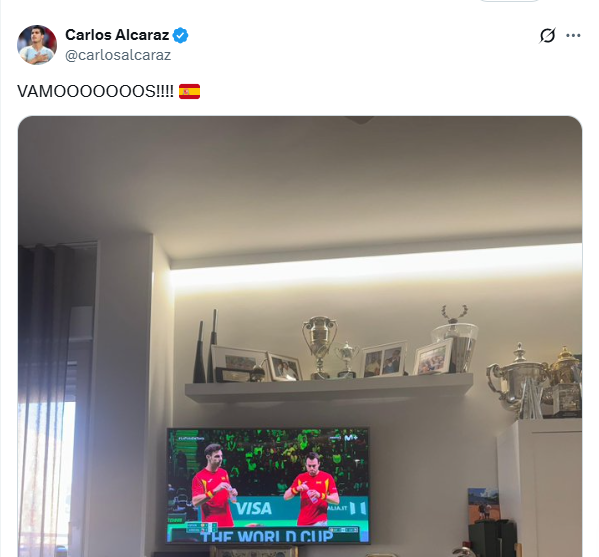Image resolution: width=599 pixels, height=557 pixels.
Task: Open Carlos Alcaraz profile avatar
Action: [x=37, y=45]
